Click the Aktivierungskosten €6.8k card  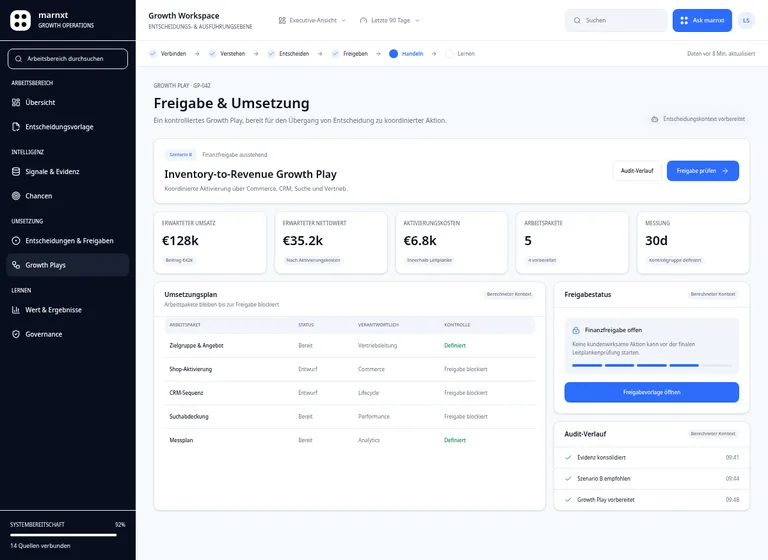452,243
